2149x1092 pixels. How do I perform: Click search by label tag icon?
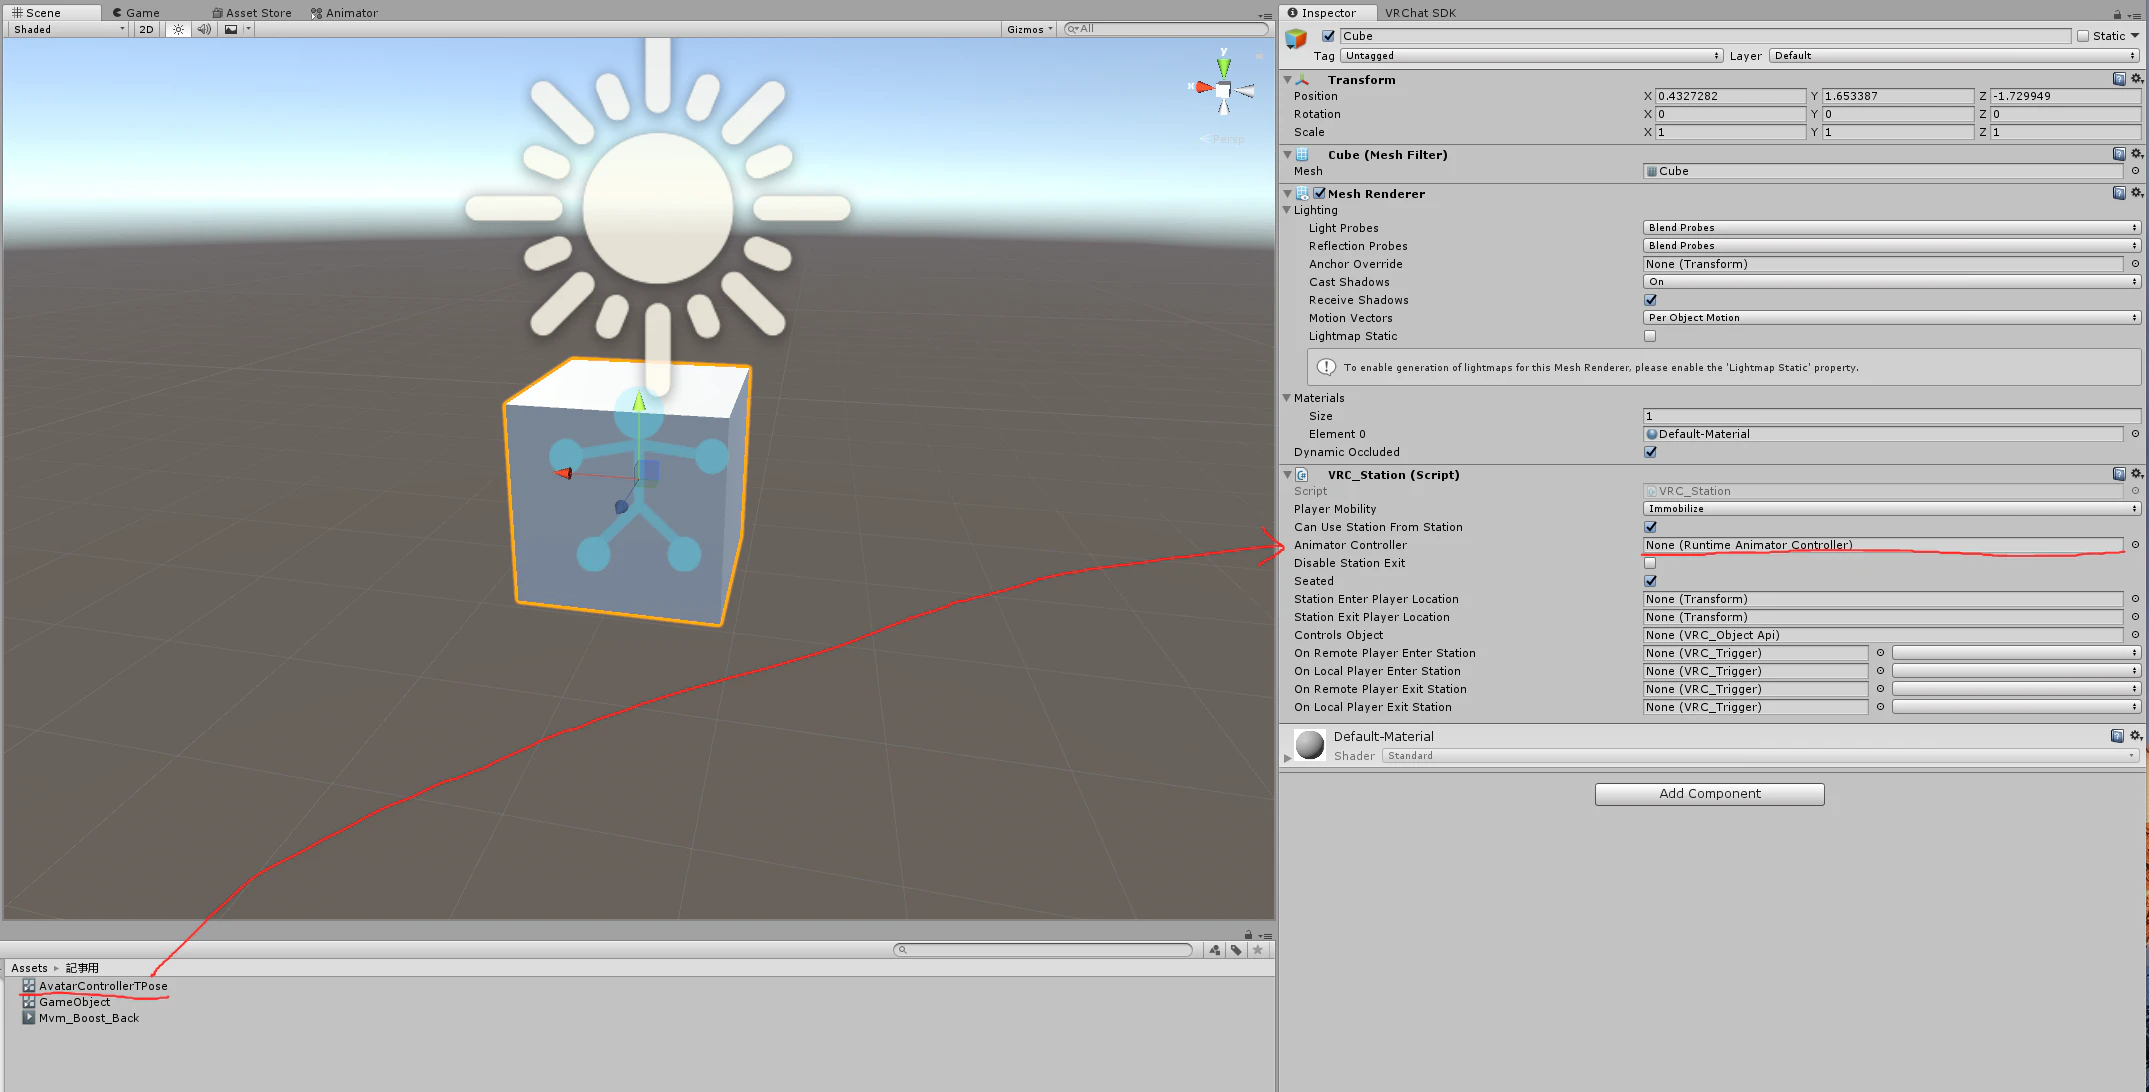click(1236, 950)
